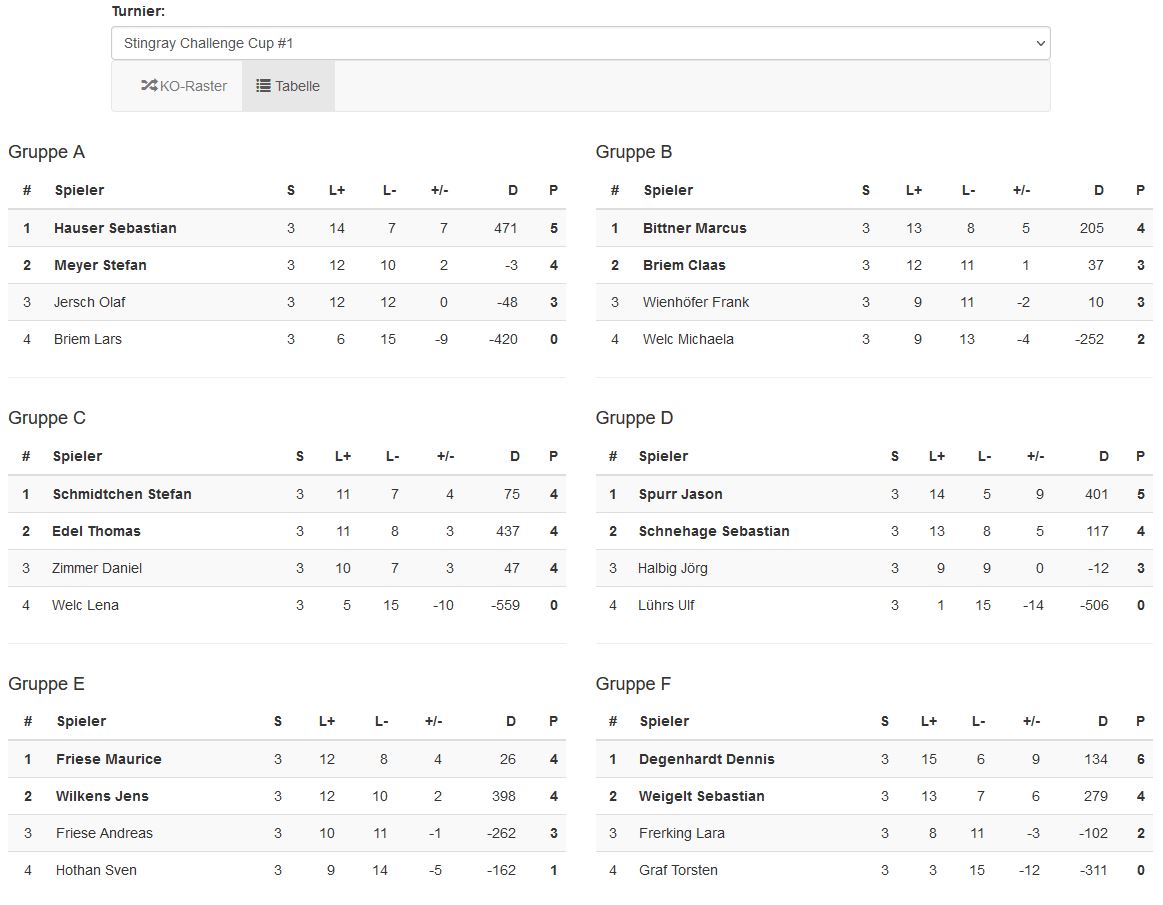The width and height of the screenshot is (1163, 905).
Task: Click the shuffle icon beside KO-Raster
Action: [x=149, y=86]
